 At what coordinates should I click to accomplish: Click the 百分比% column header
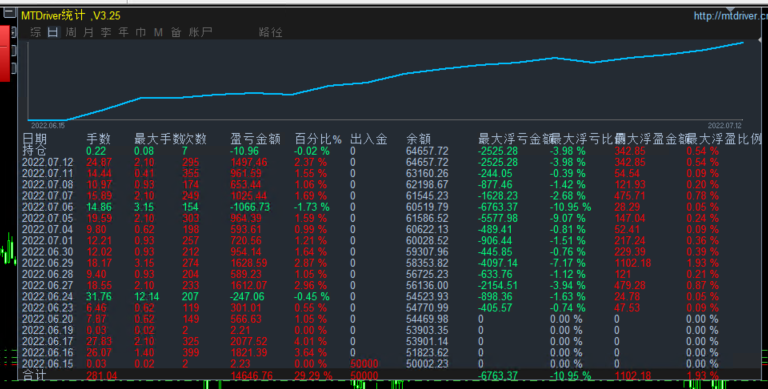click(318, 139)
